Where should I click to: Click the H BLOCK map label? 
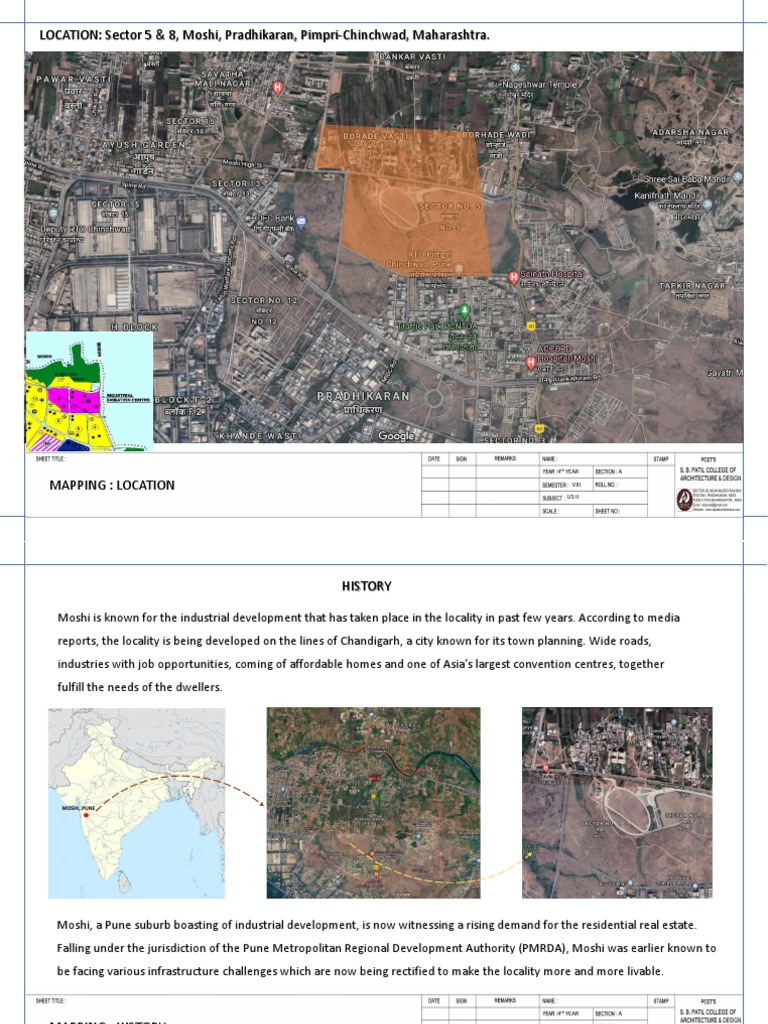click(x=134, y=327)
